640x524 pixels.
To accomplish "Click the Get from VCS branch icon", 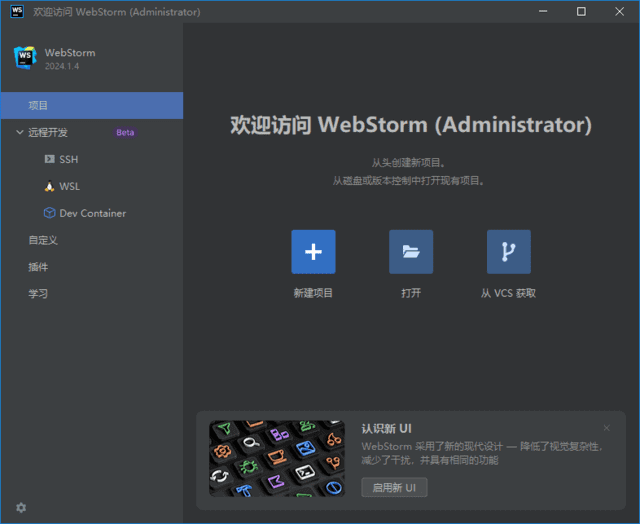I will click(508, 252).
